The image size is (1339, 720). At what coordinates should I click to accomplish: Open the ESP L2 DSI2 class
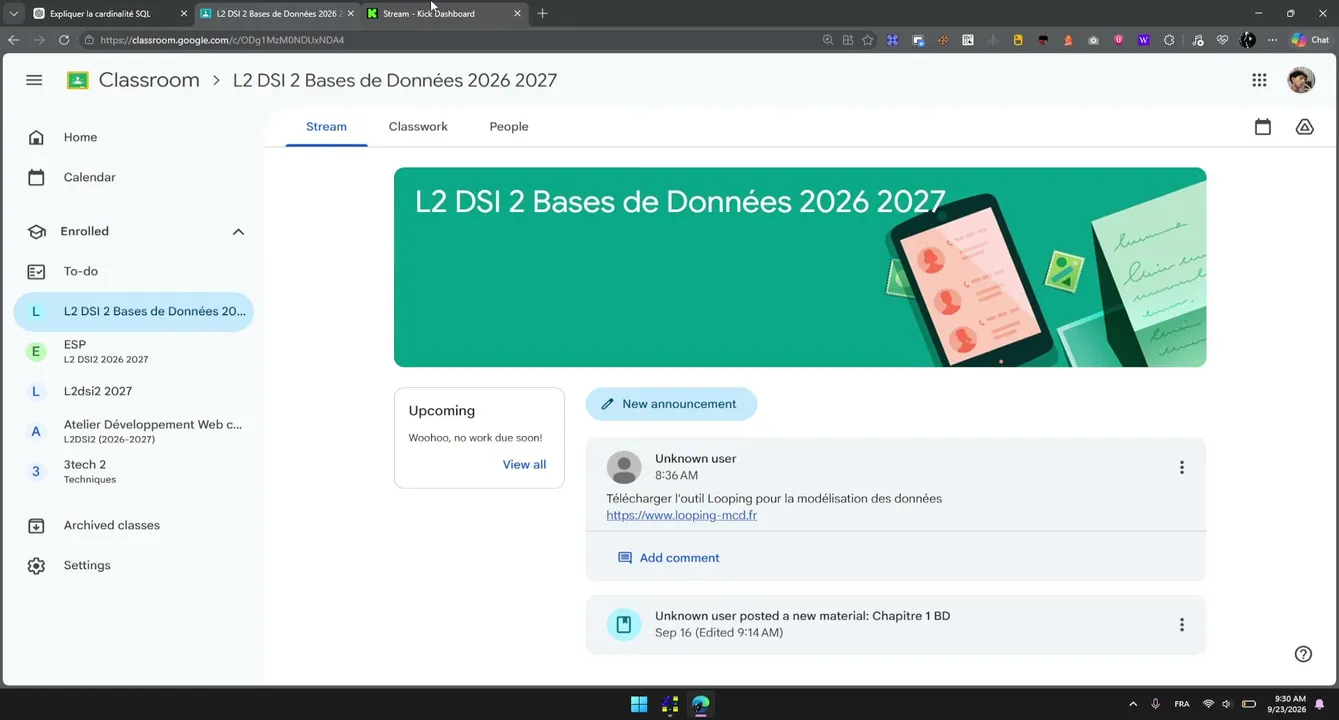133,351
